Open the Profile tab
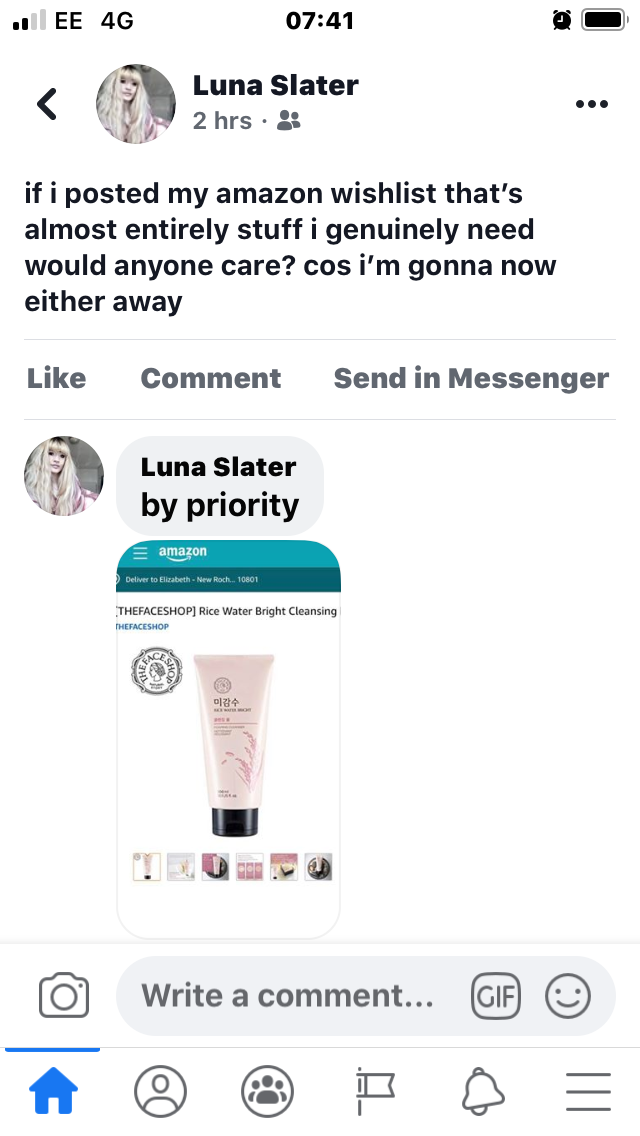Viewport: 640px width, 1136px height. point(160,1091)
